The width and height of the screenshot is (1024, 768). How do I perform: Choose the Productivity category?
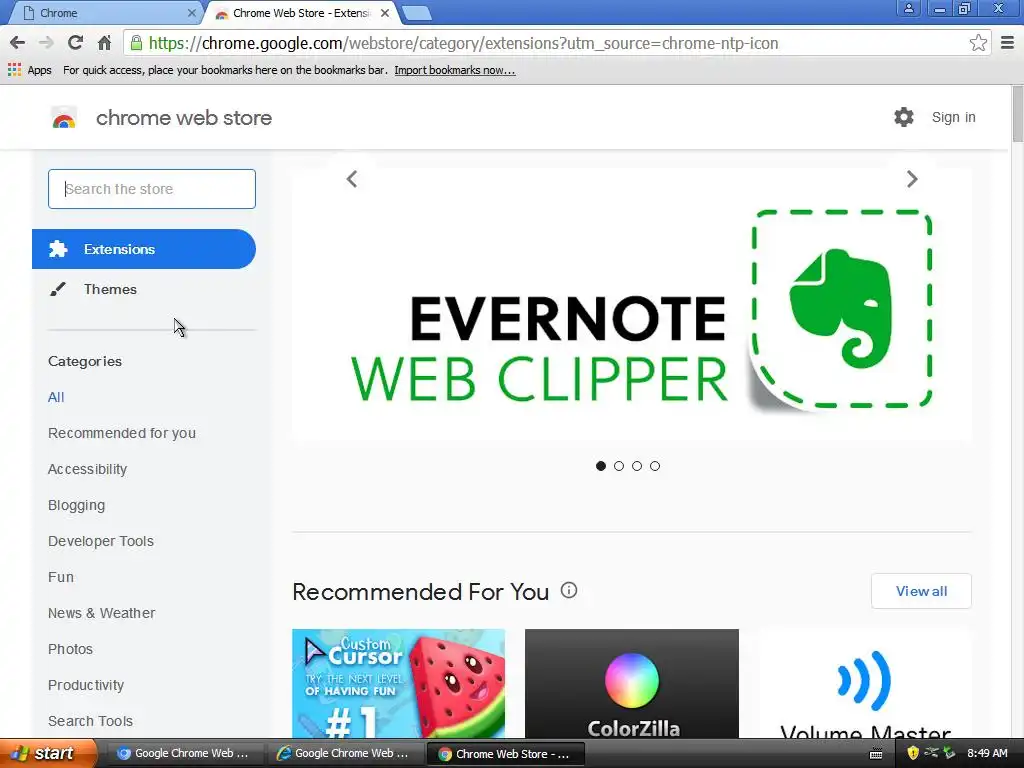pyautogui.click(x=86, y=685)
